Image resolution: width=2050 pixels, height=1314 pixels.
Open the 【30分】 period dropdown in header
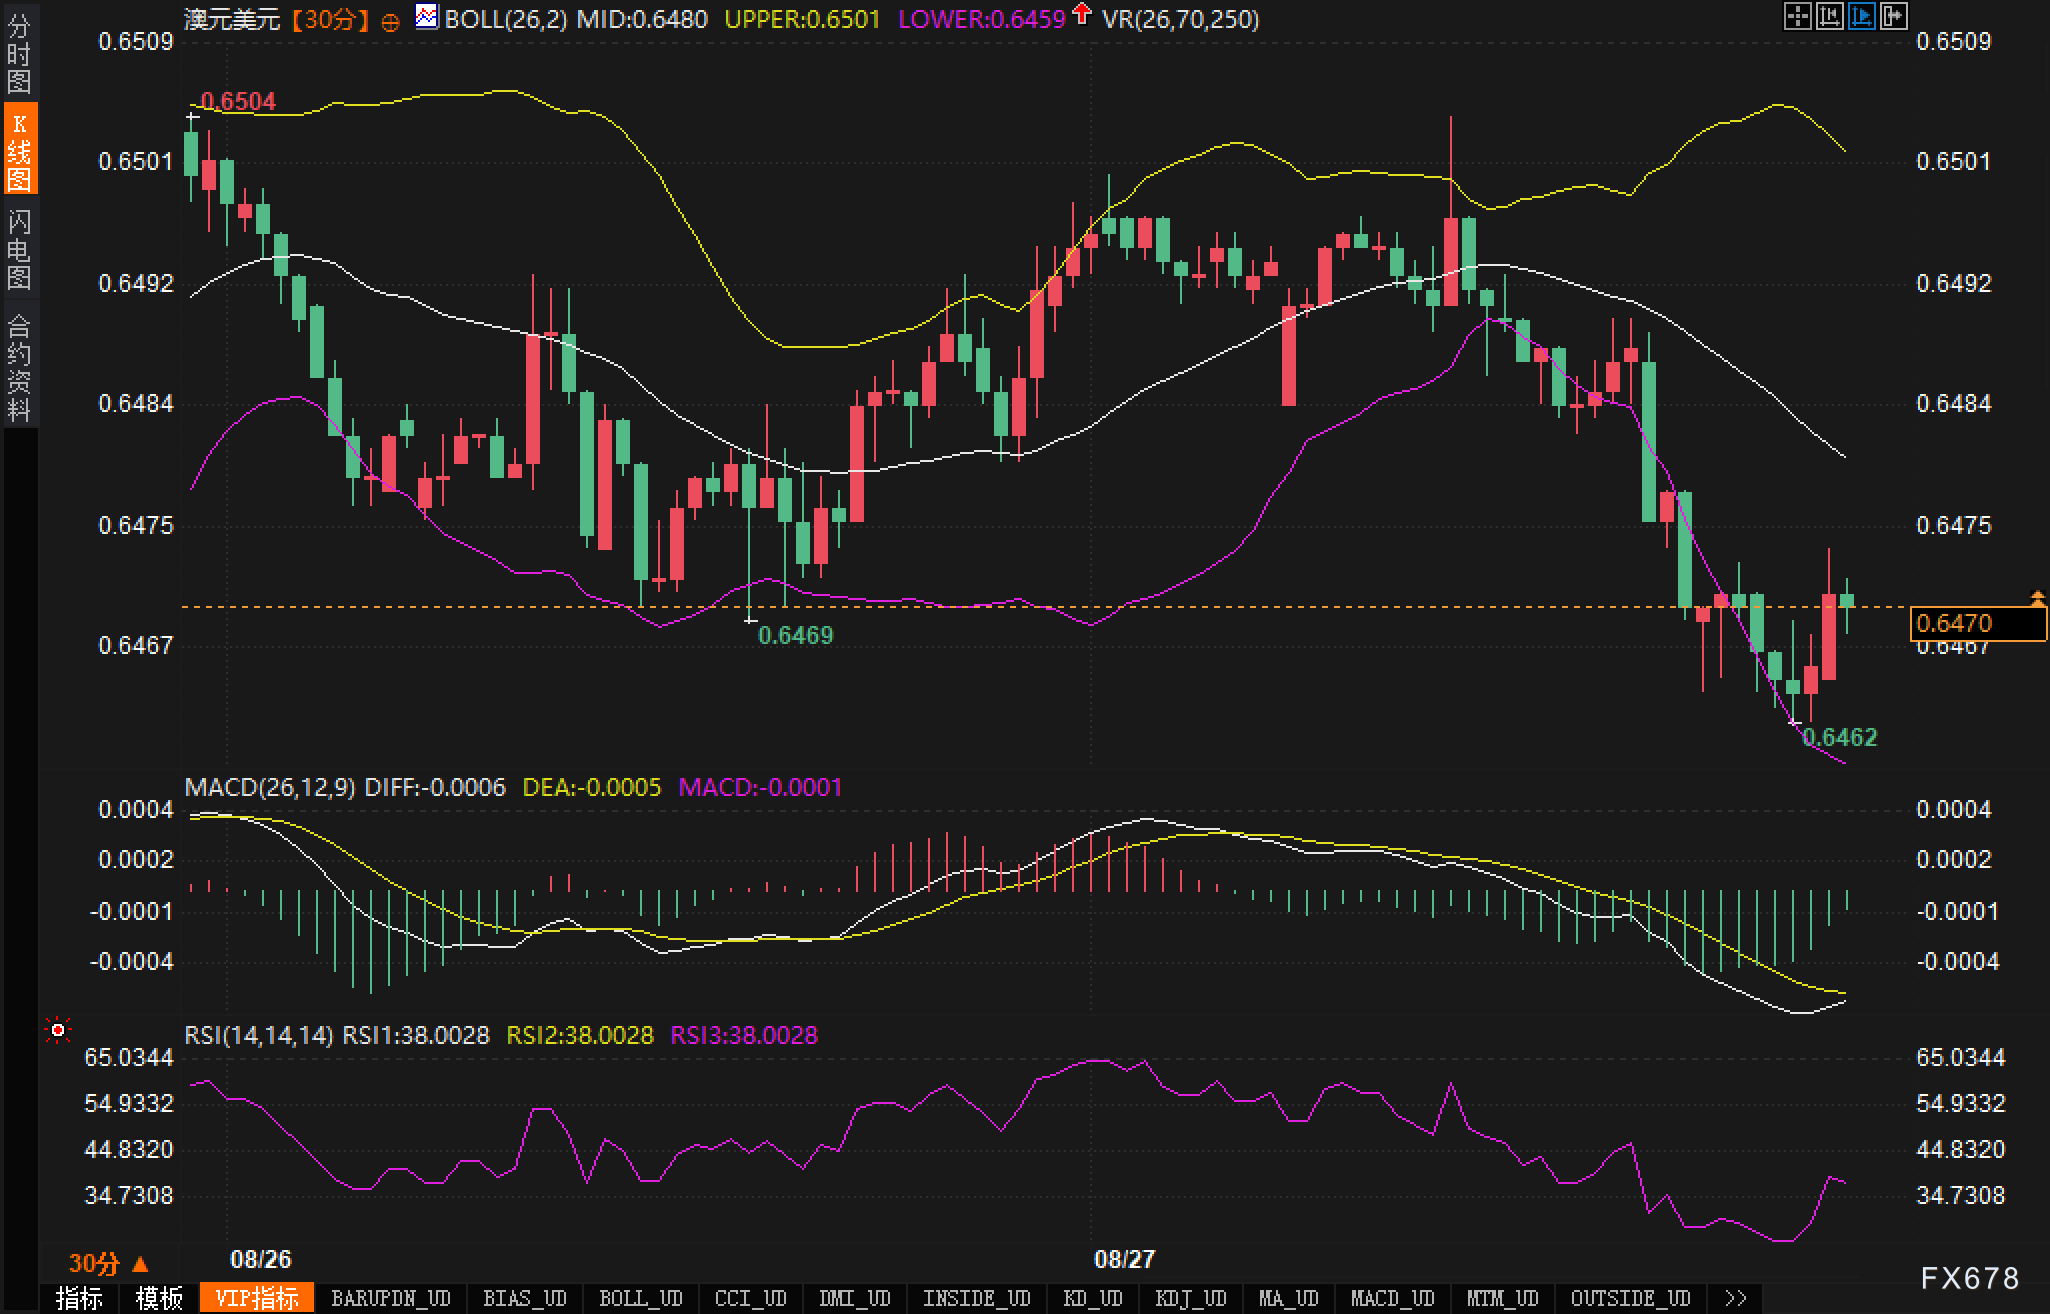pos(331,19)
